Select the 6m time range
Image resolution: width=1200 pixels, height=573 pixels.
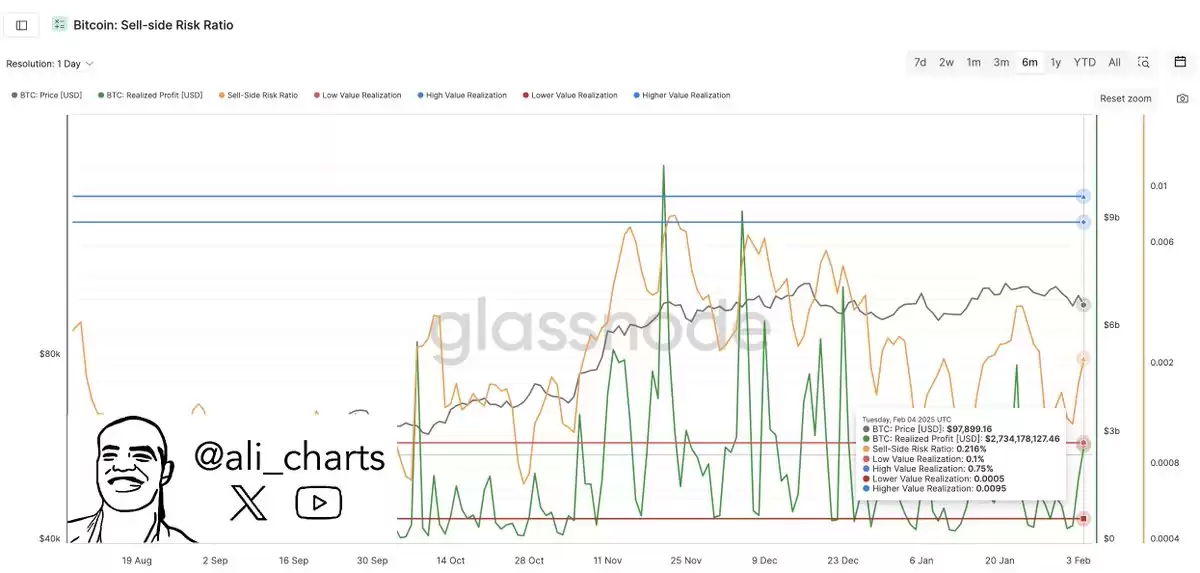(1029, 62)
